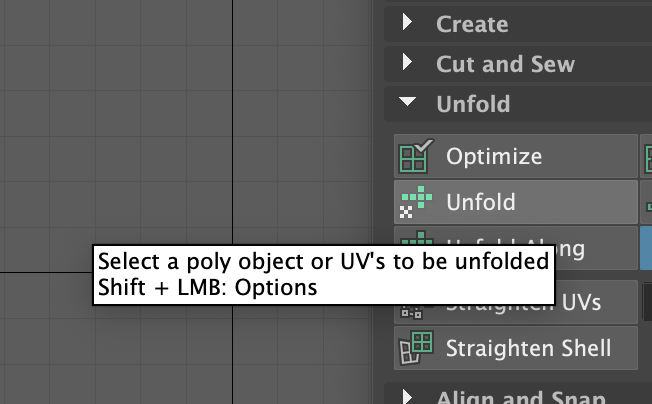
Task: Click the Straighten UVs icon beneath tooltip
Action: [412, 312]
